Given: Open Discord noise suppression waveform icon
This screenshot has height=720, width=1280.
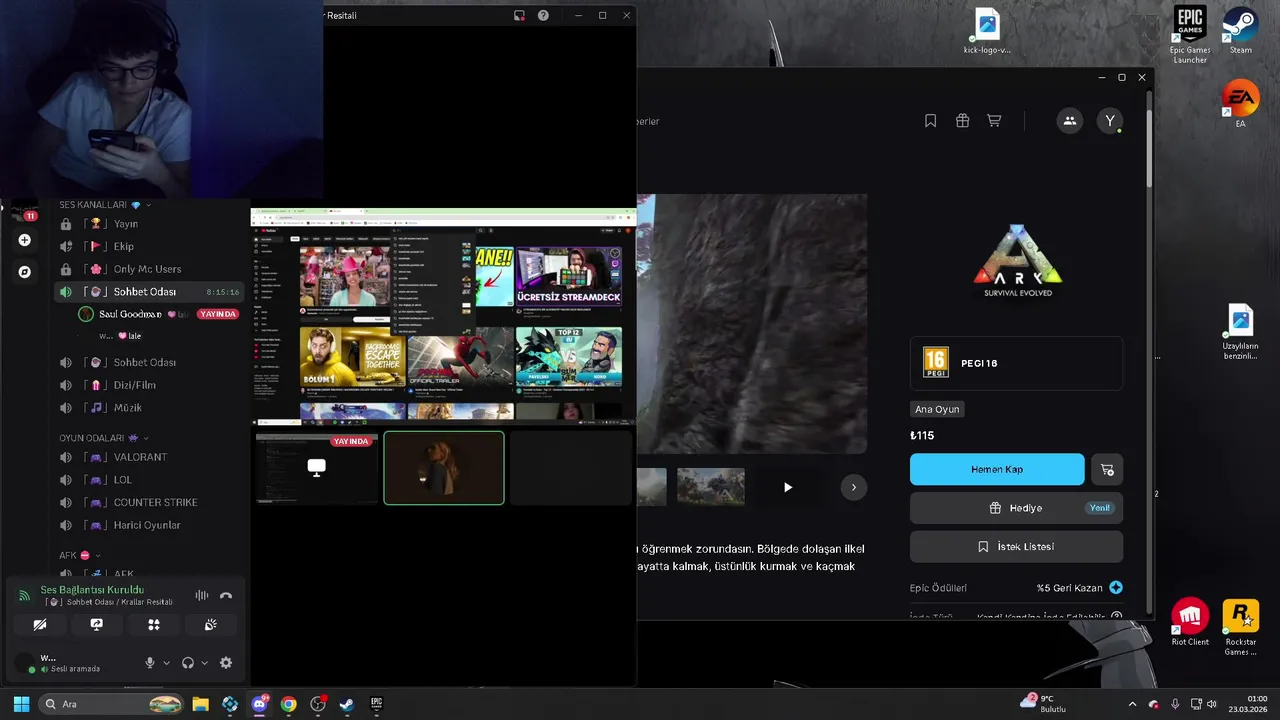Looking at the screenshot, I should 202,596.
